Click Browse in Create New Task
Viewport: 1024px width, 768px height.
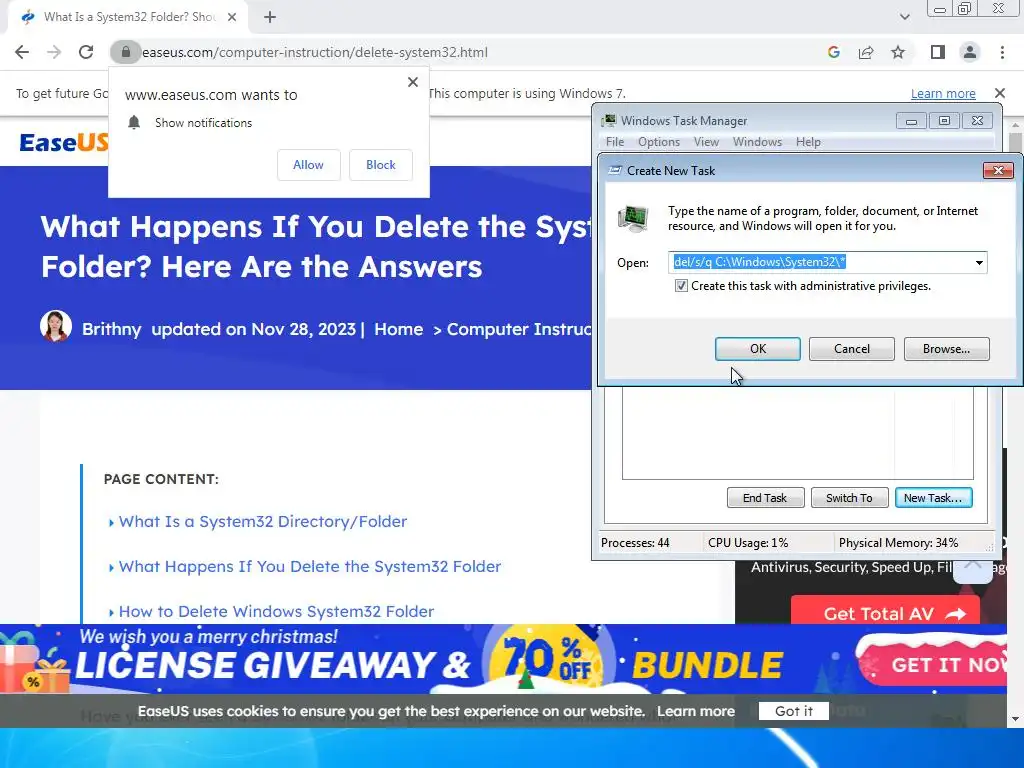pyautogui.click(x=946, y=349)
